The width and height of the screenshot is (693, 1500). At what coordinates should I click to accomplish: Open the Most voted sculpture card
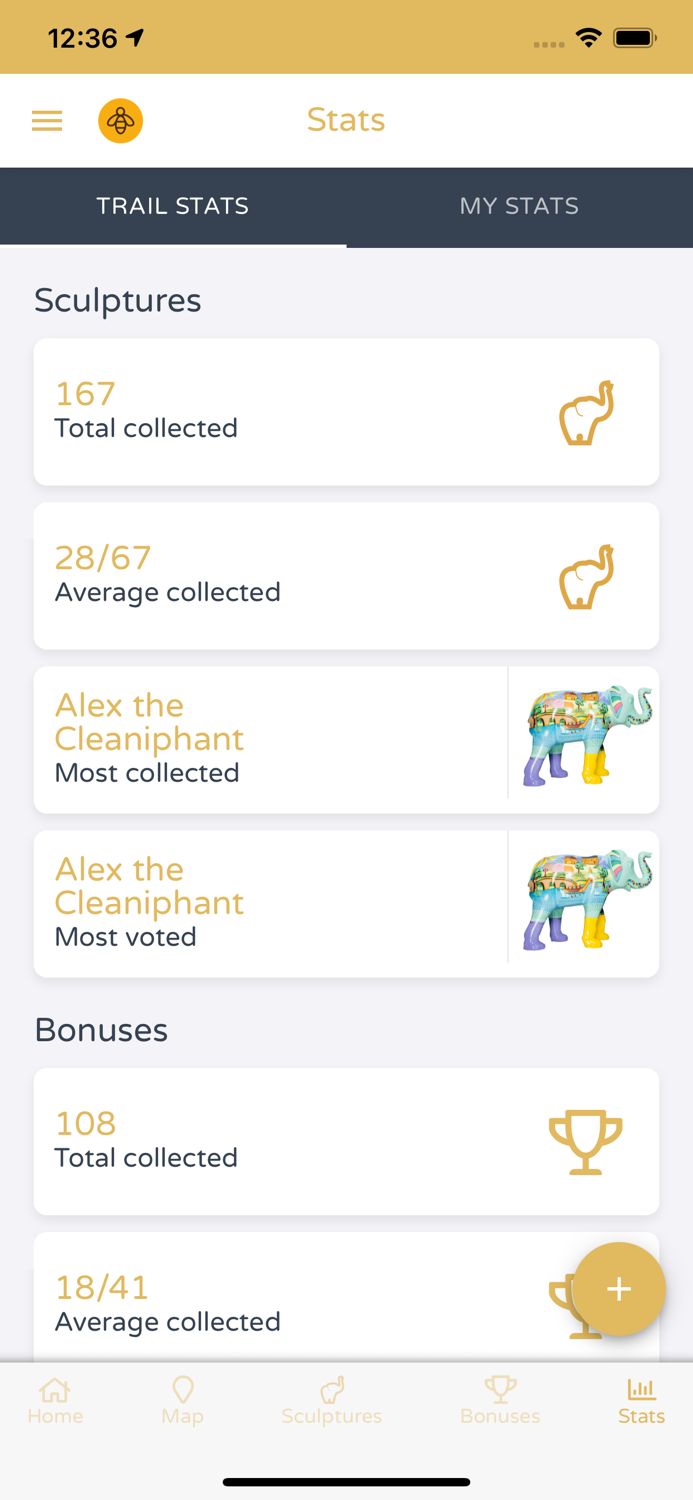(x=270, y=904)
